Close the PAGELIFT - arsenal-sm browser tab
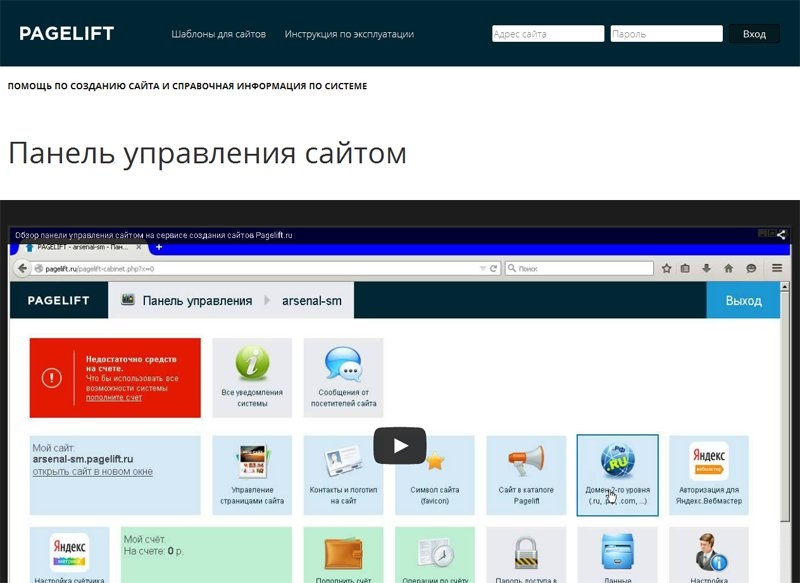Screen dimensions: 800x583 [138, 247]
